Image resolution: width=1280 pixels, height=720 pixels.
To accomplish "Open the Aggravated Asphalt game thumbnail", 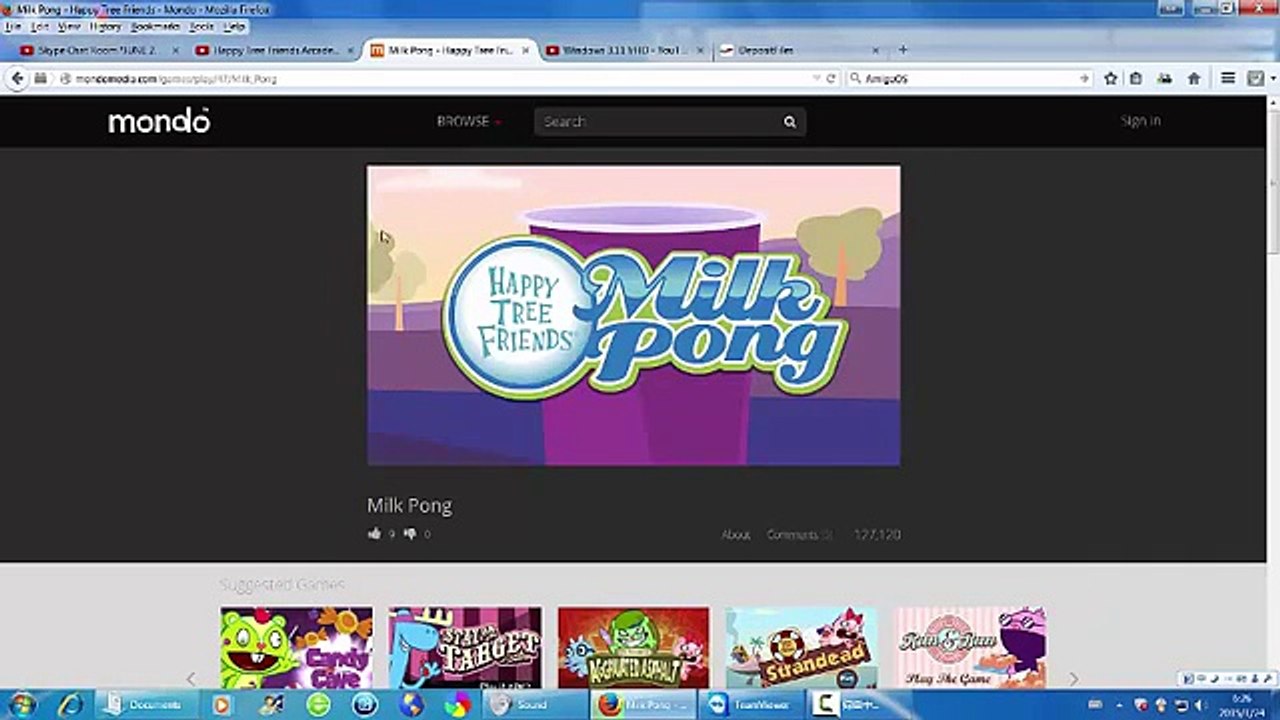I will 634,648.
